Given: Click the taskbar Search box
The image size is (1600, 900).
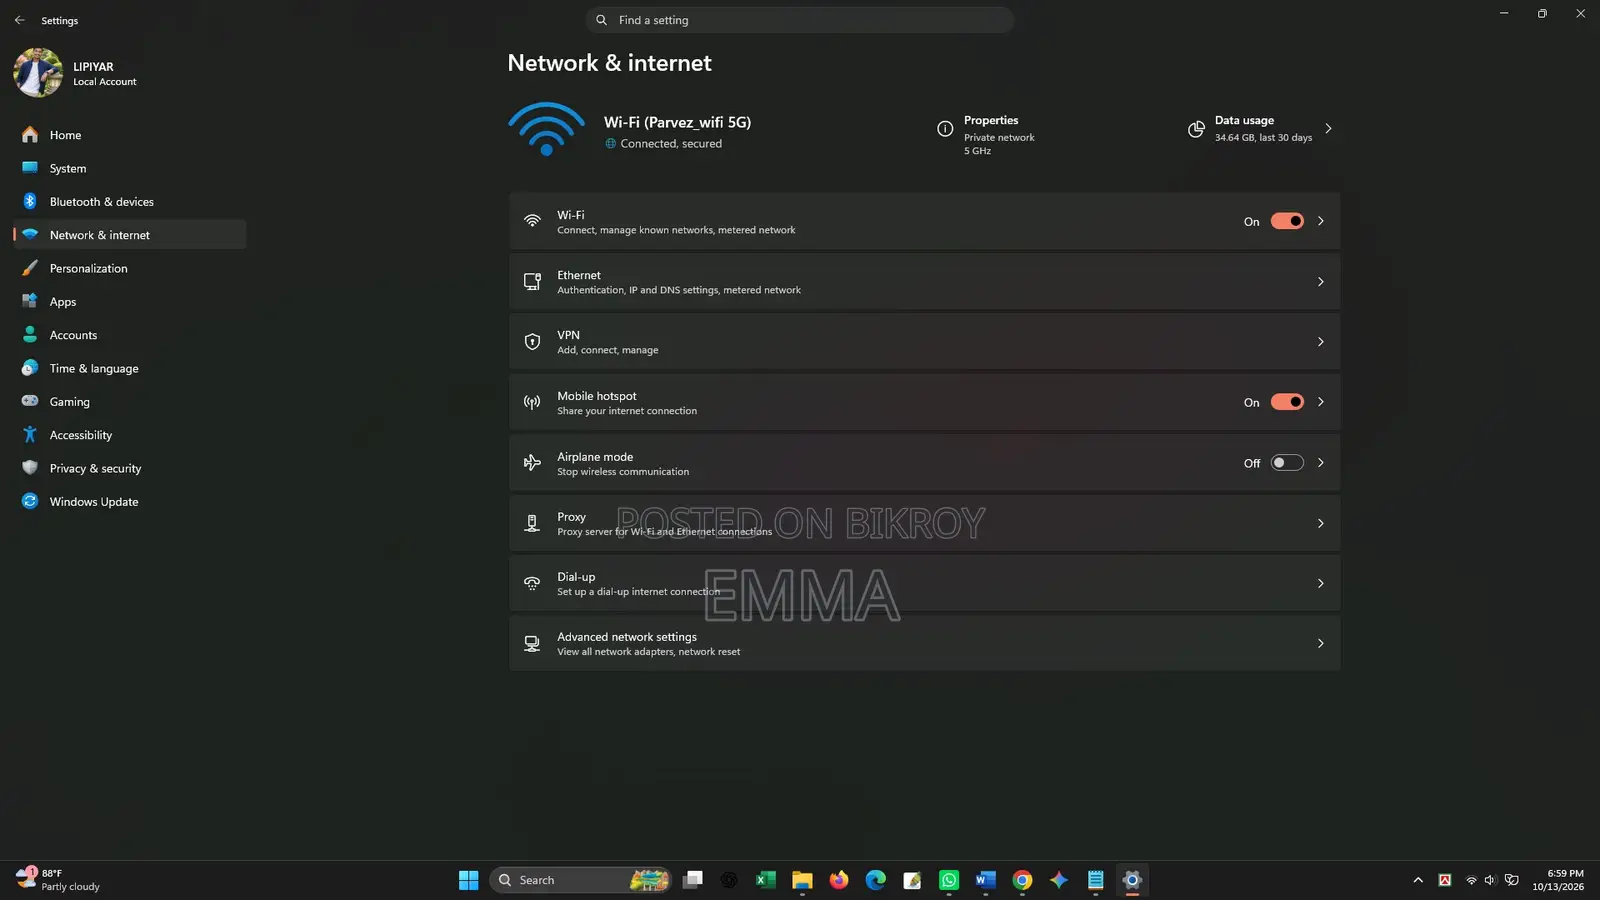Looking at the screenshot, I should [x=580, y=880].
